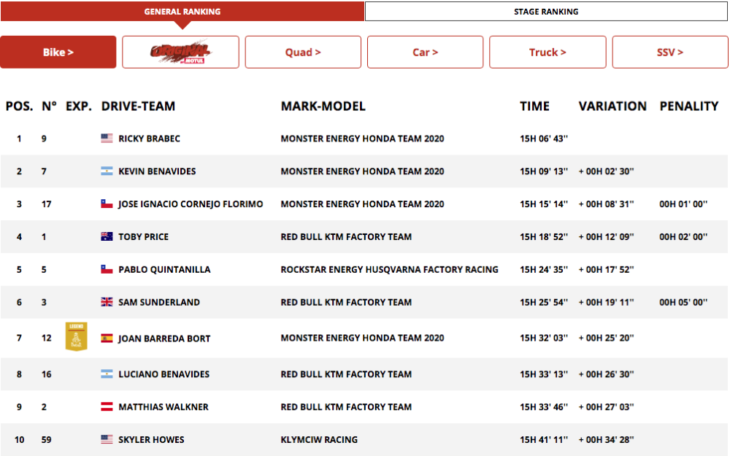
Task: Click the Chilean flag beside Pablo Quintanilla
Action: (x=107, y=269)
